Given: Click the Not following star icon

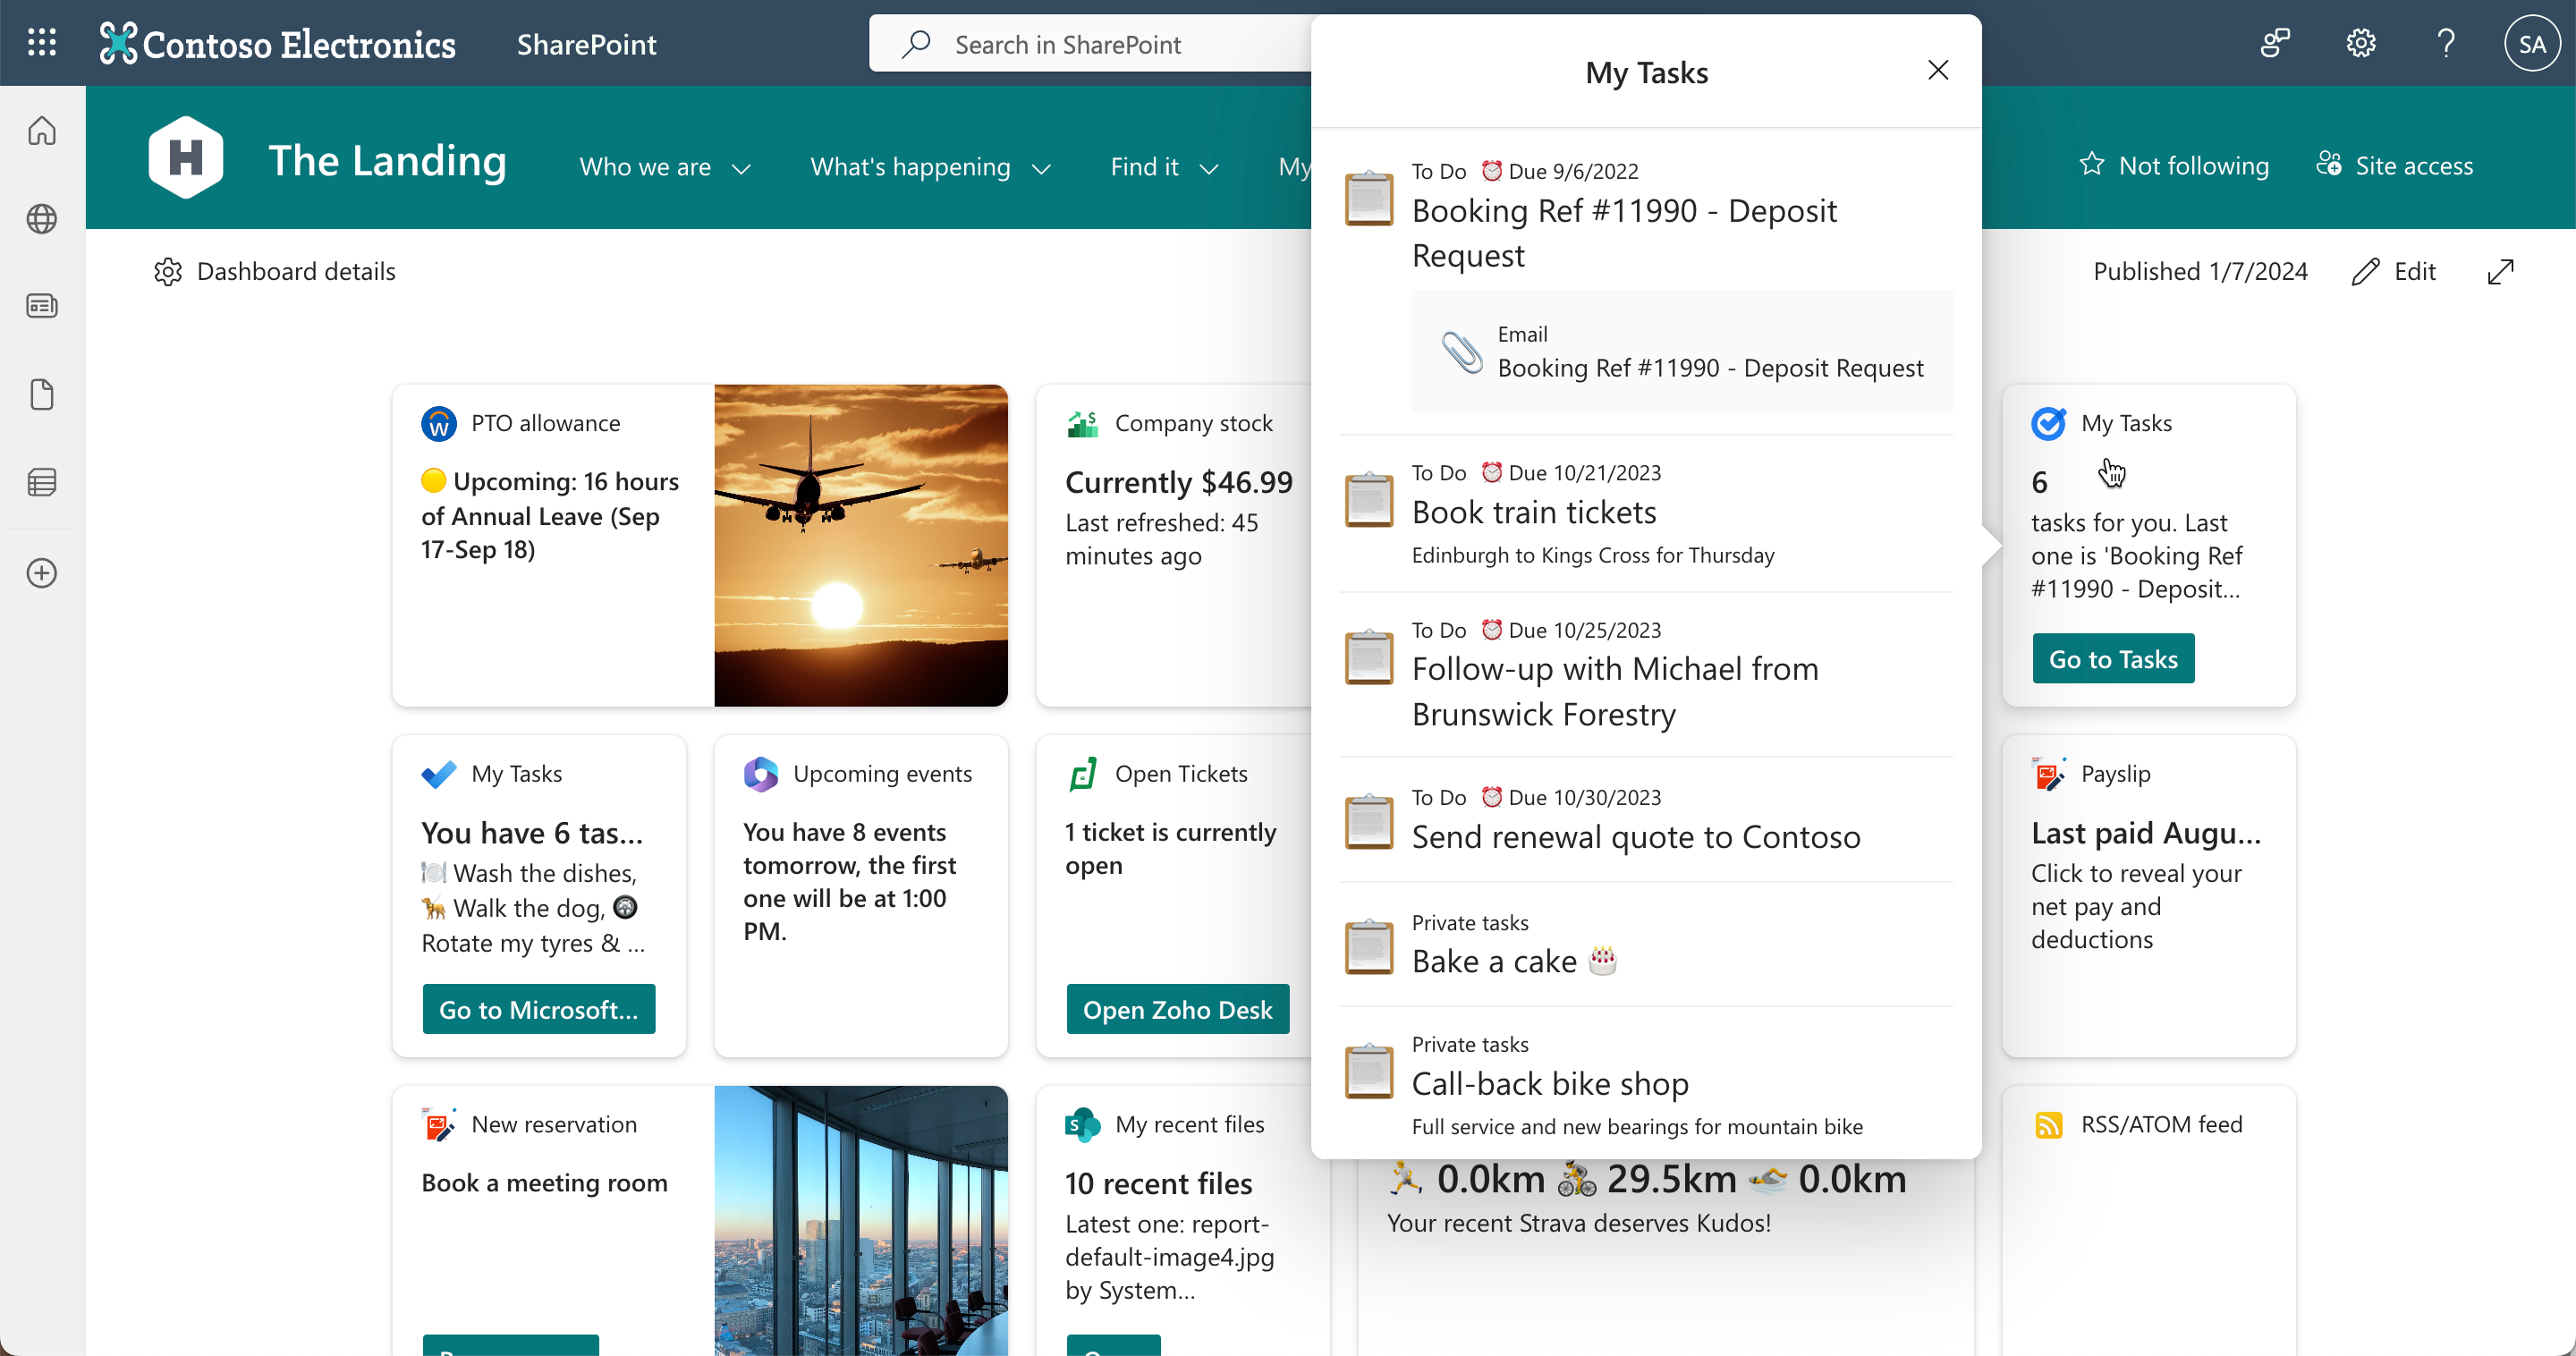Looking at the screenshot, I should pyautogui.click(x=2091, y=165).
